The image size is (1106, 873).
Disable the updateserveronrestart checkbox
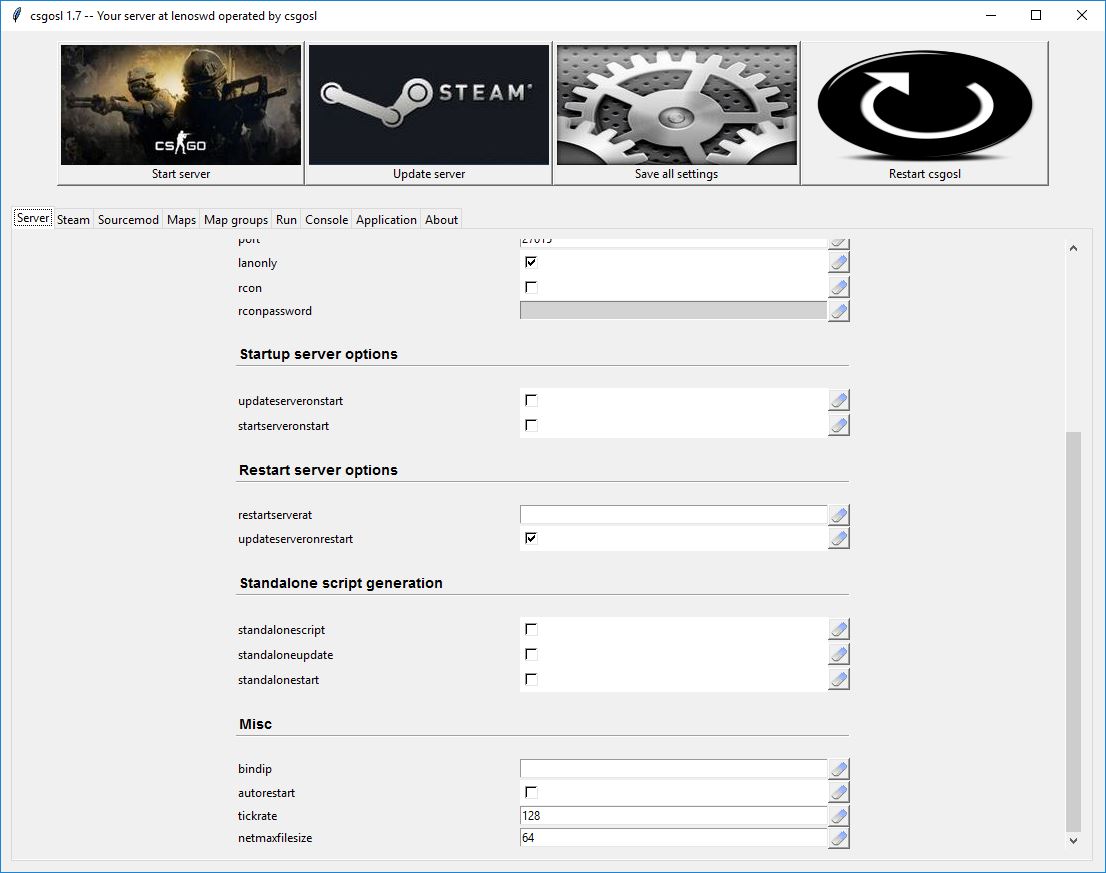tap(531, 538)
